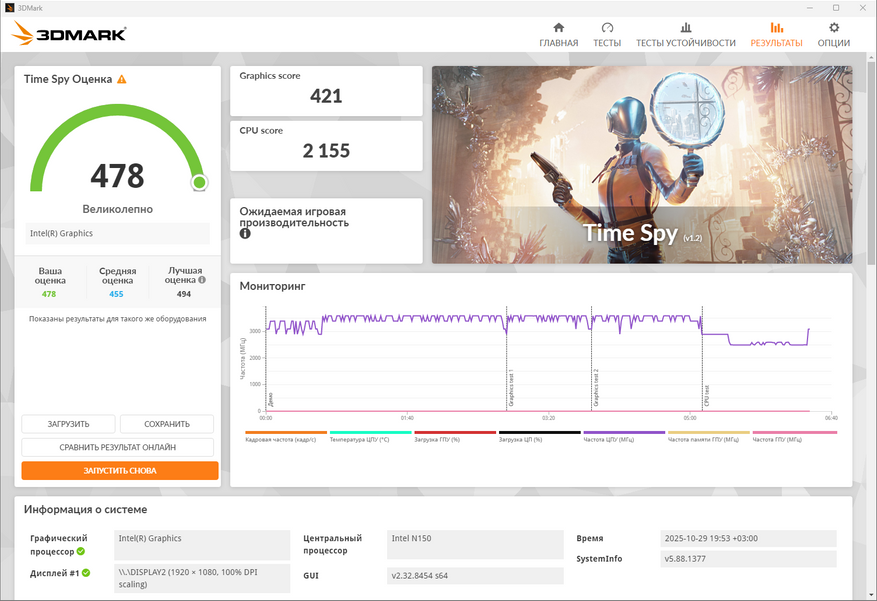This screenshot has height=601, width=877.
Task: Open the ОПЦИИ settings tab
Action: [x=833, y=35]
